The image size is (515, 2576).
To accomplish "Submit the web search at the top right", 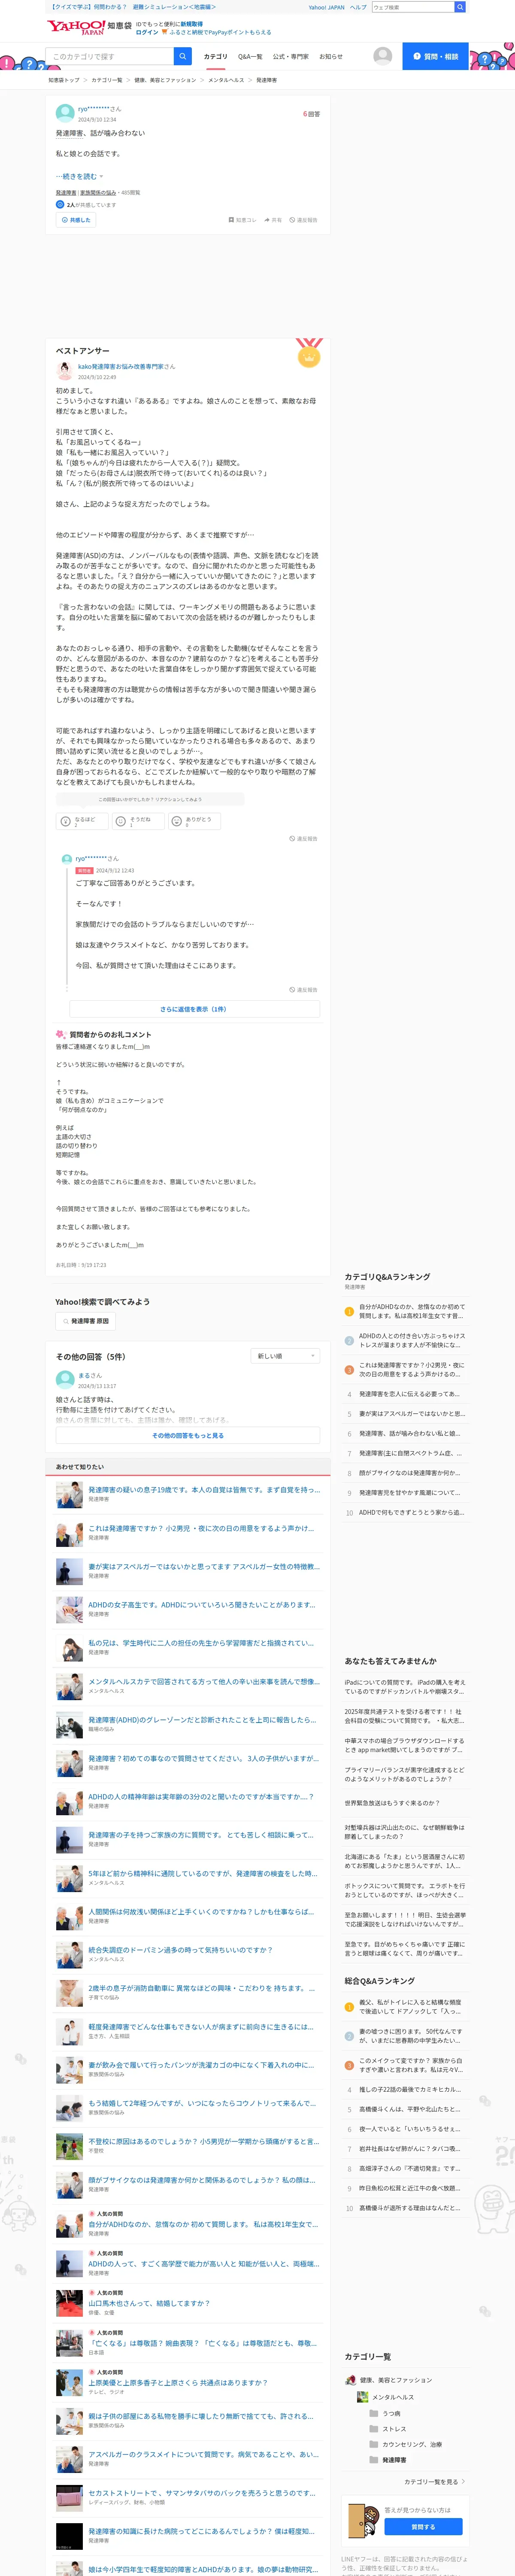I will [x=460, y=7].
